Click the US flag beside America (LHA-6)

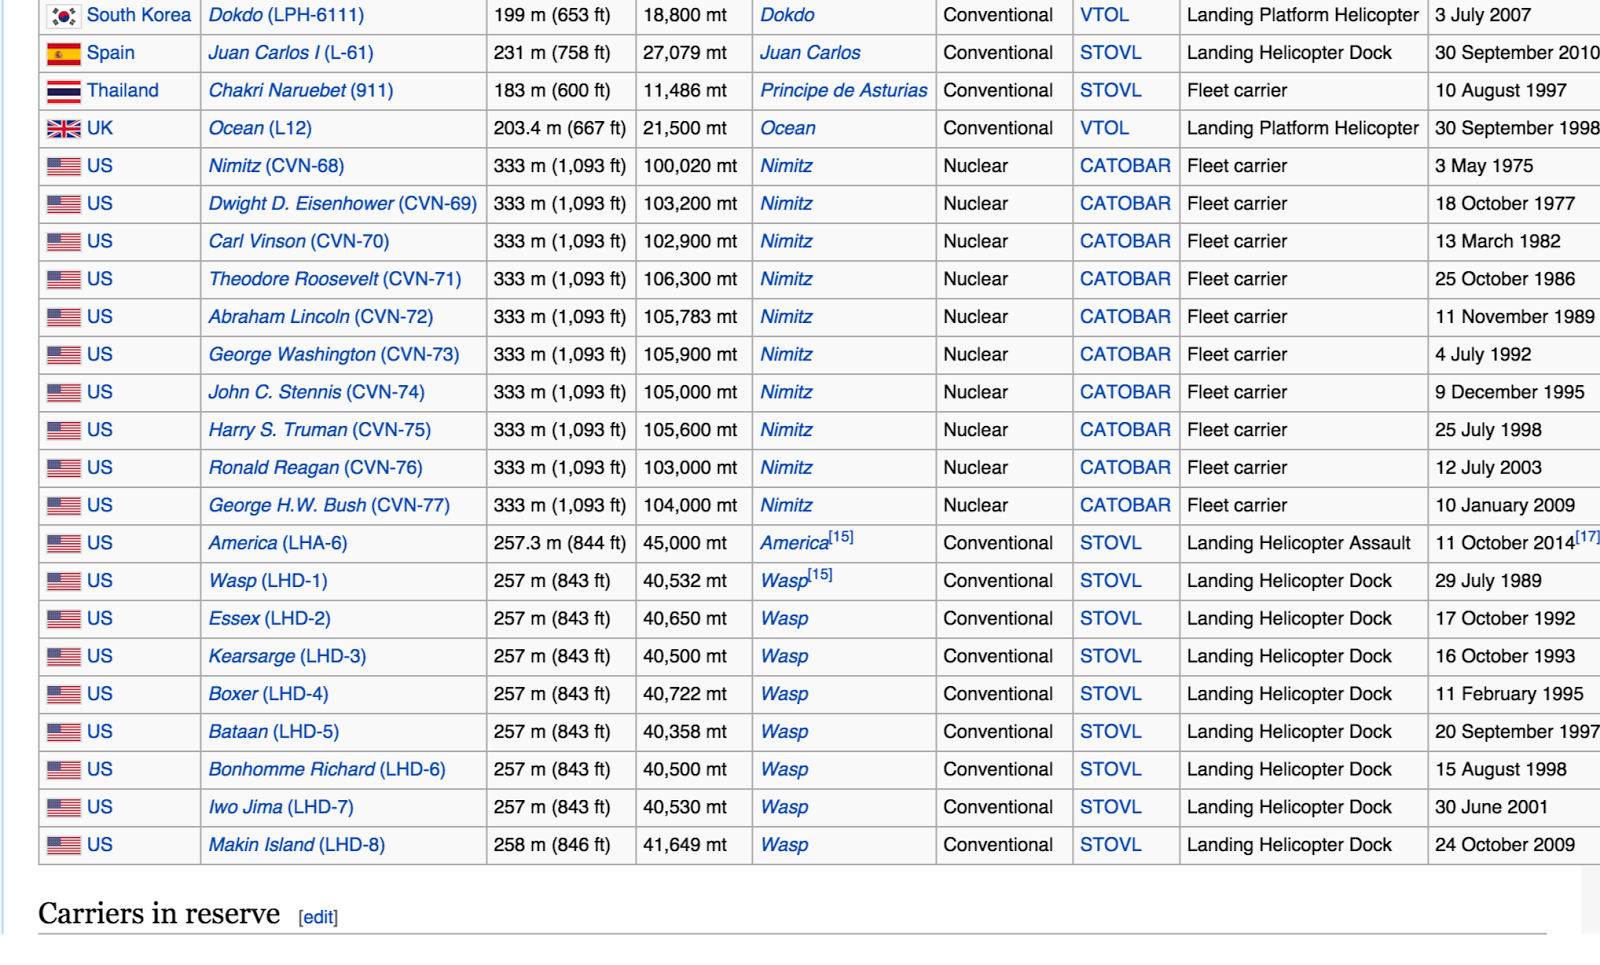65,543
